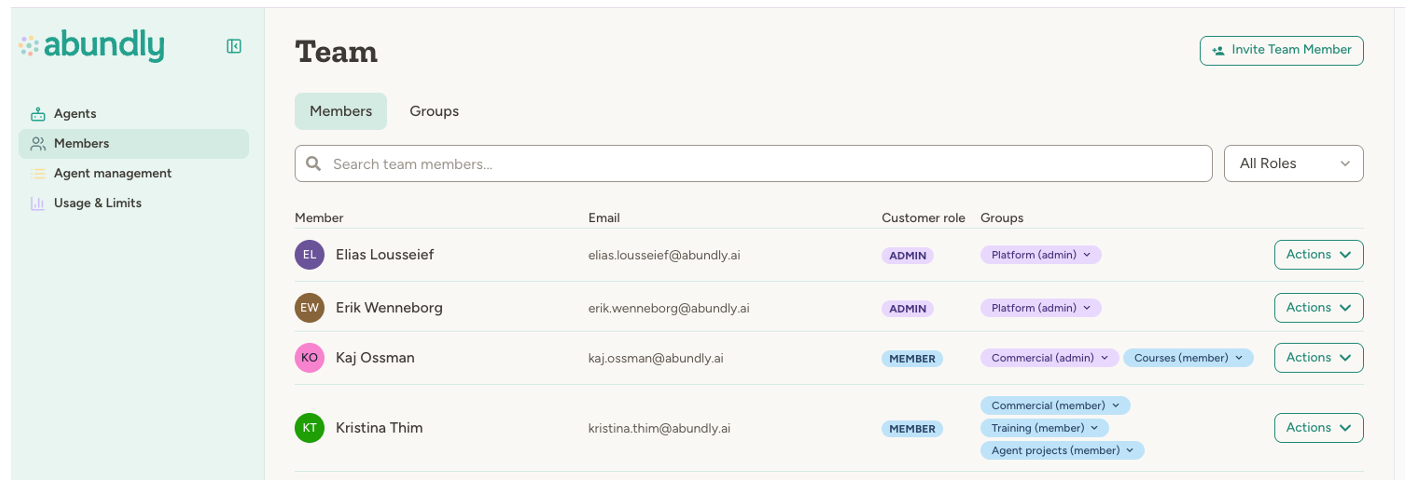
Task: Open Actions menu for Erik Wenneborg
Action: tap(1319, 307)
